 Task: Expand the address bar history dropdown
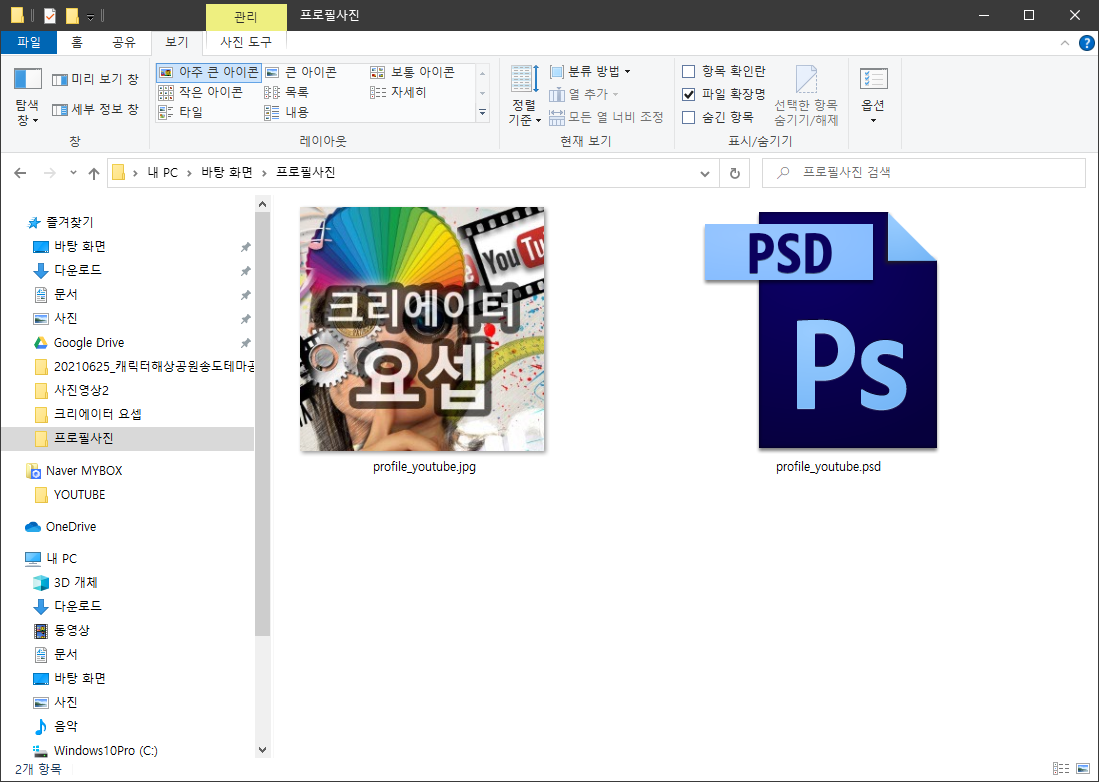tap(705, 173)
